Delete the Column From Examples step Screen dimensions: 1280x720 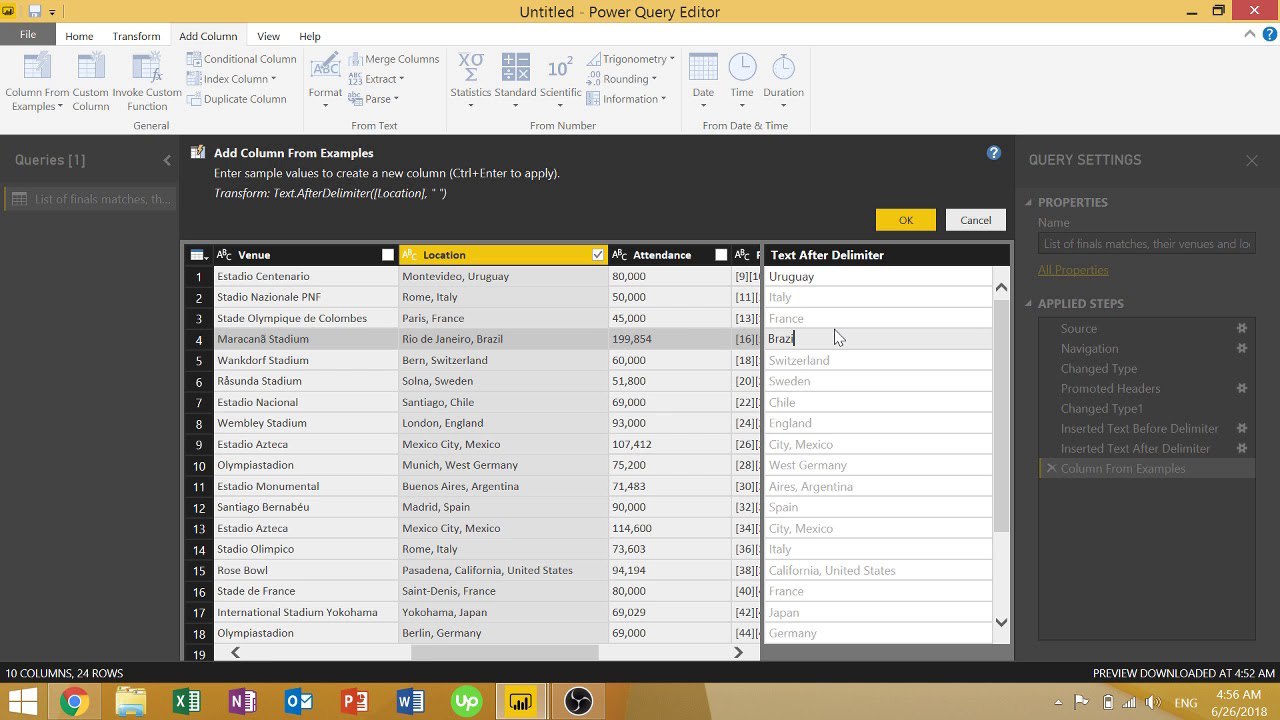[x=1050, y=468]
